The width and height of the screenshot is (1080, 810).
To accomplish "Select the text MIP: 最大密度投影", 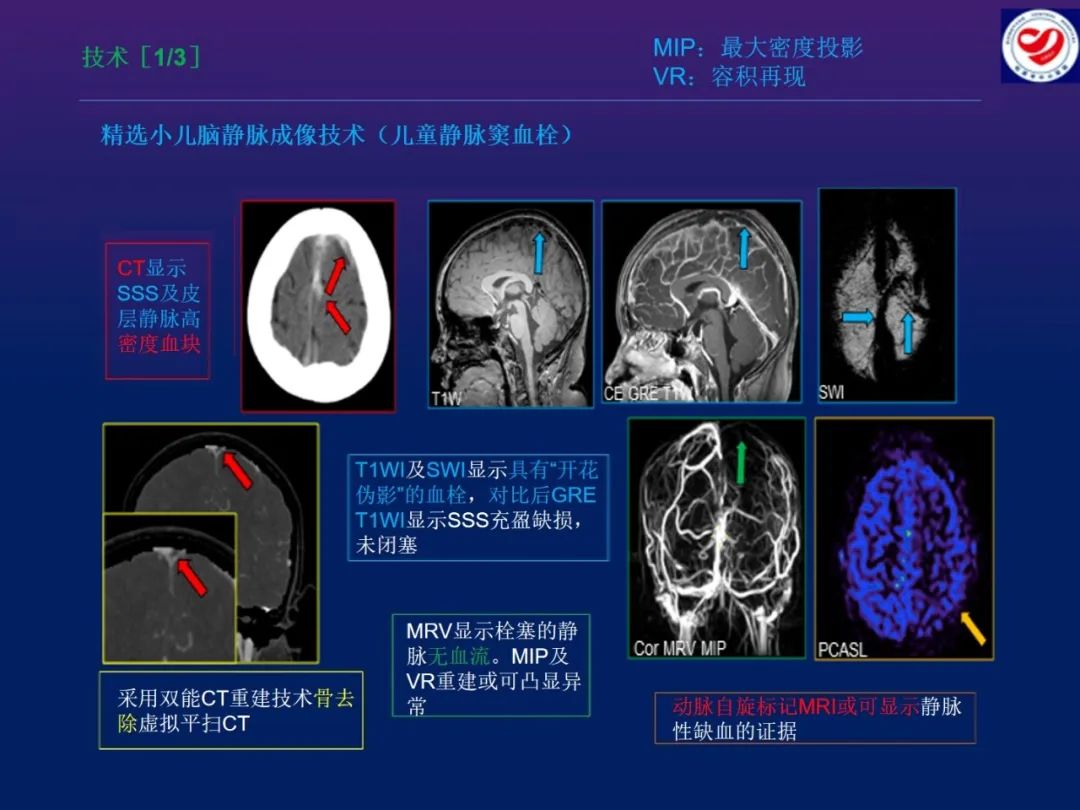I will pyautogui.click(x=758, y=48).
